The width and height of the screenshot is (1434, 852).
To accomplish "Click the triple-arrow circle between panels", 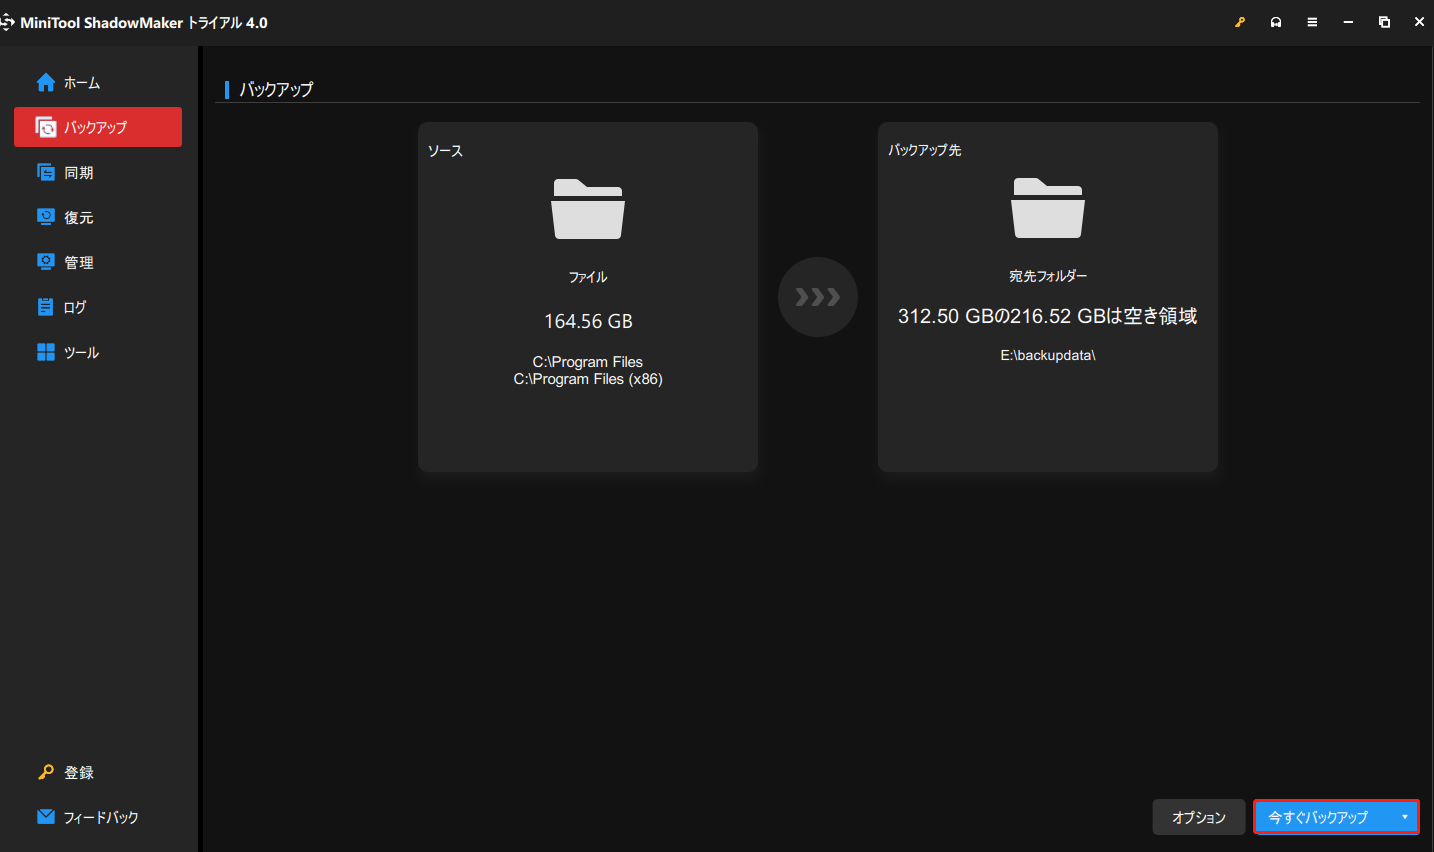I will (817, 297).
